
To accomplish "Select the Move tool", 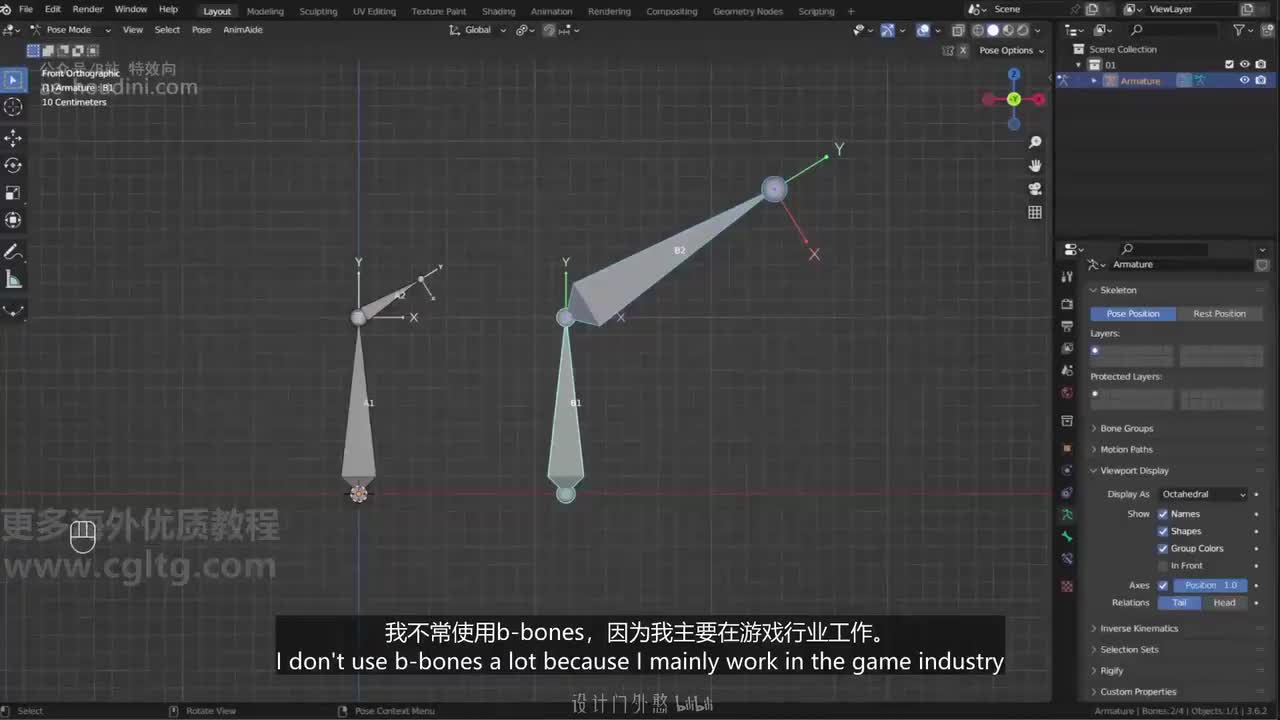I will [13, 137].
